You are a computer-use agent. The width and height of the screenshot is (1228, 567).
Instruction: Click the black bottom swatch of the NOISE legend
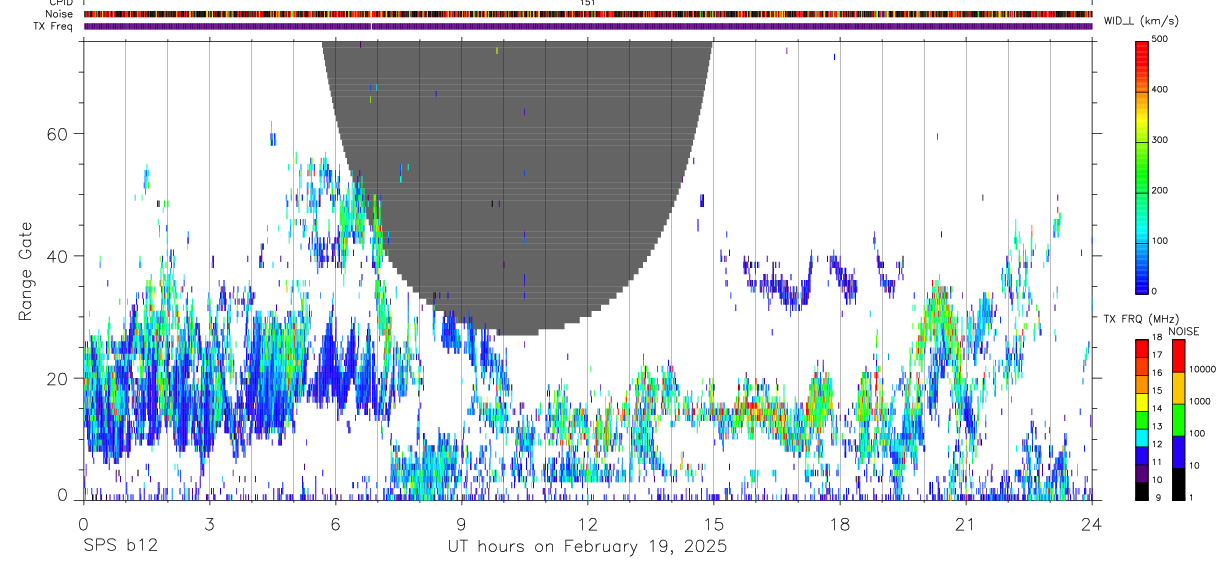(1178, 484)
